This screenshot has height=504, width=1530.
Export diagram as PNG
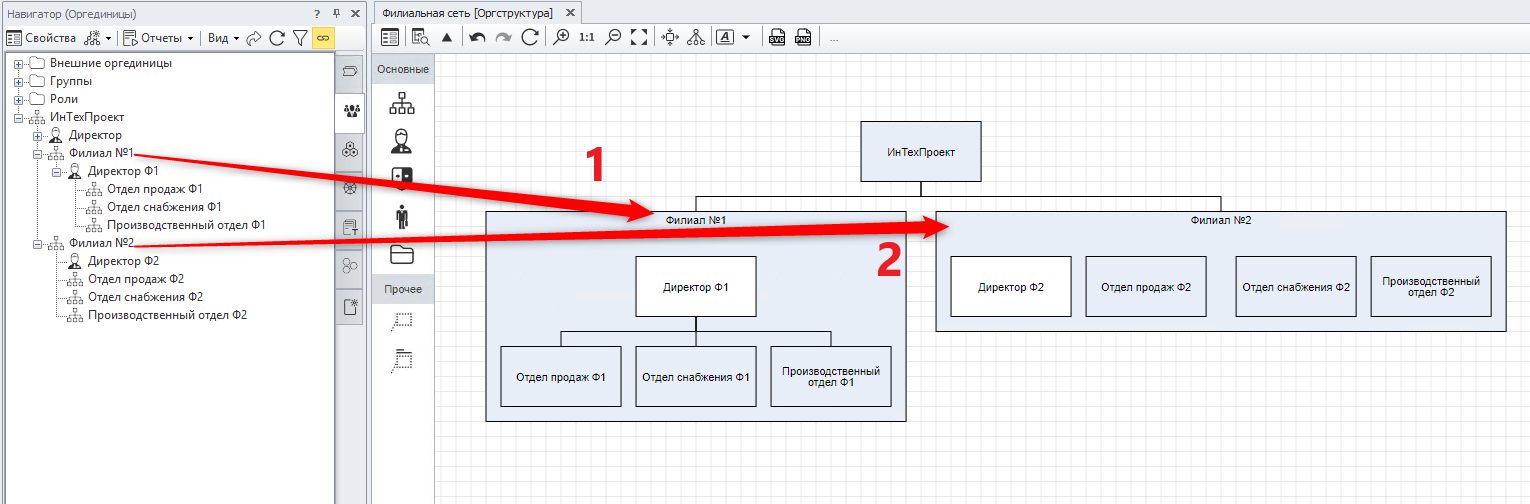803,37
